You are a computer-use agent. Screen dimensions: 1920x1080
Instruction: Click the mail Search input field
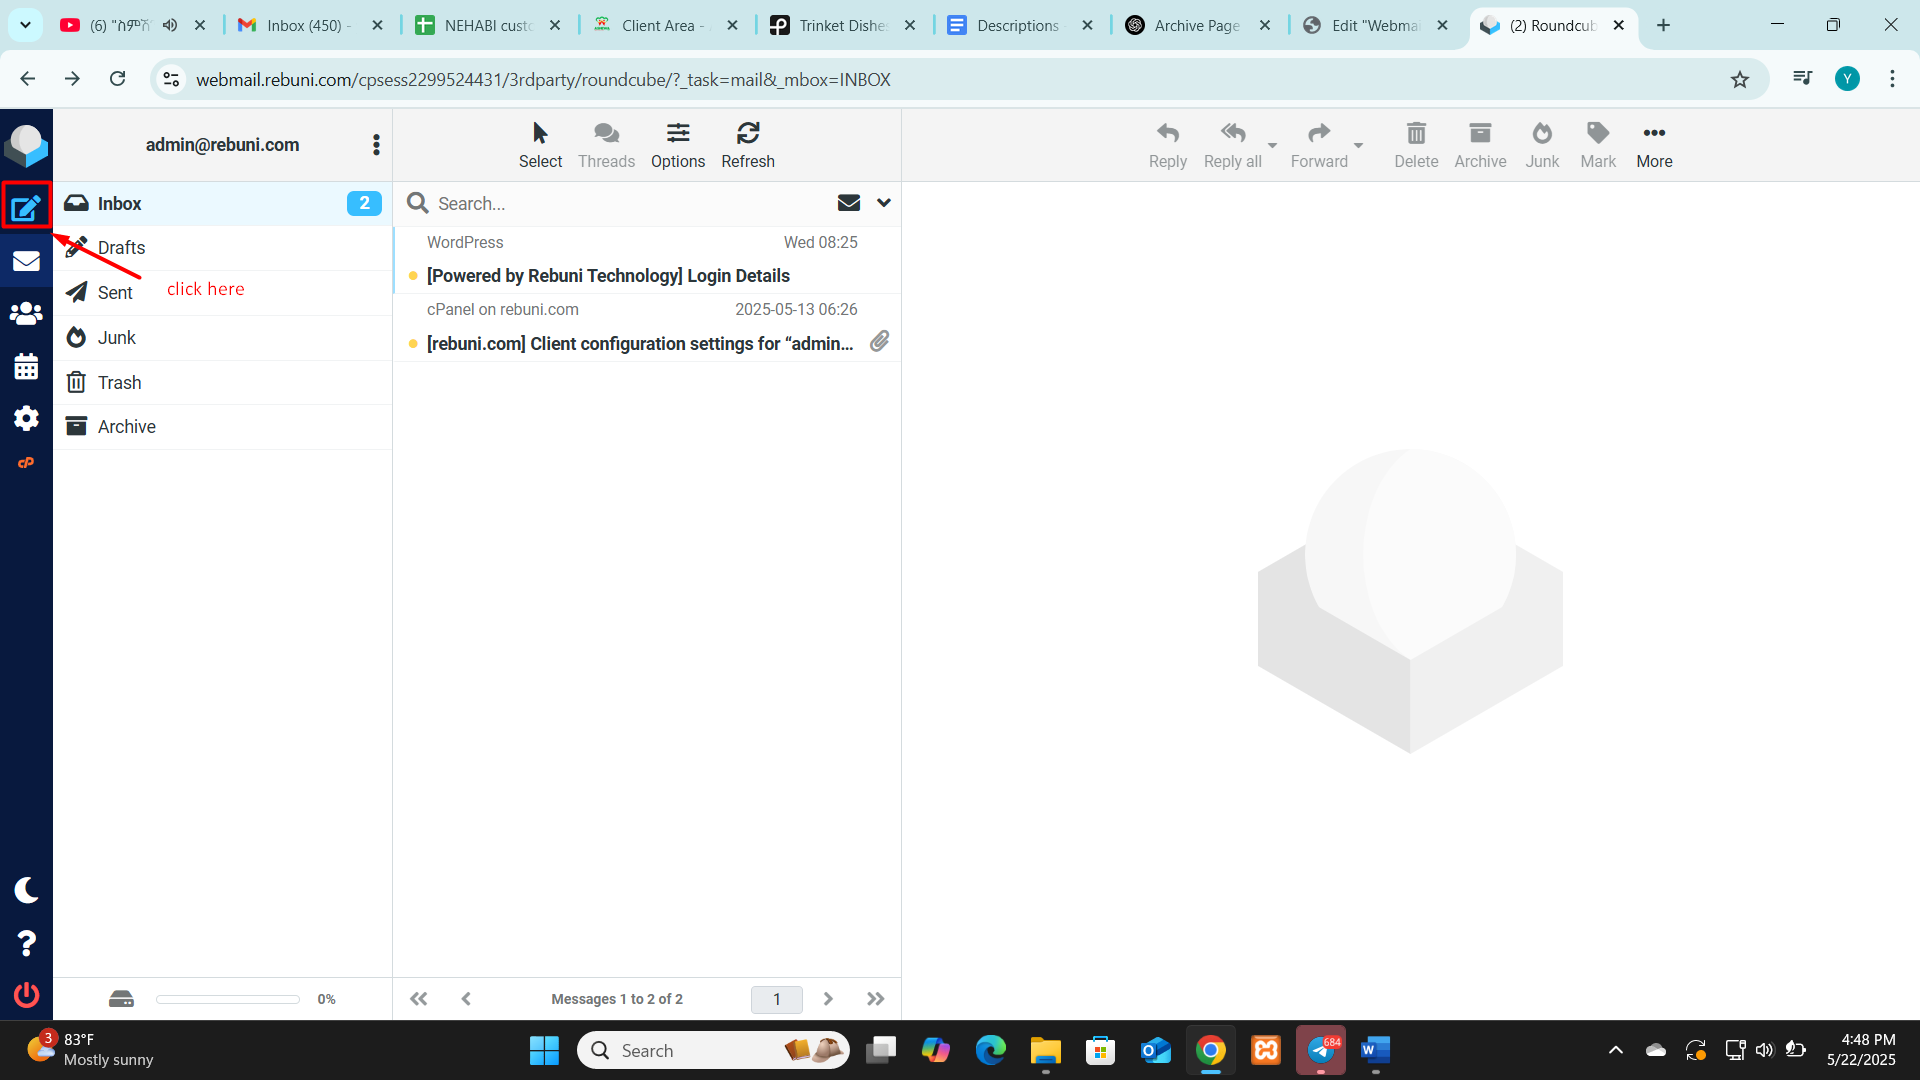point(620,203)
